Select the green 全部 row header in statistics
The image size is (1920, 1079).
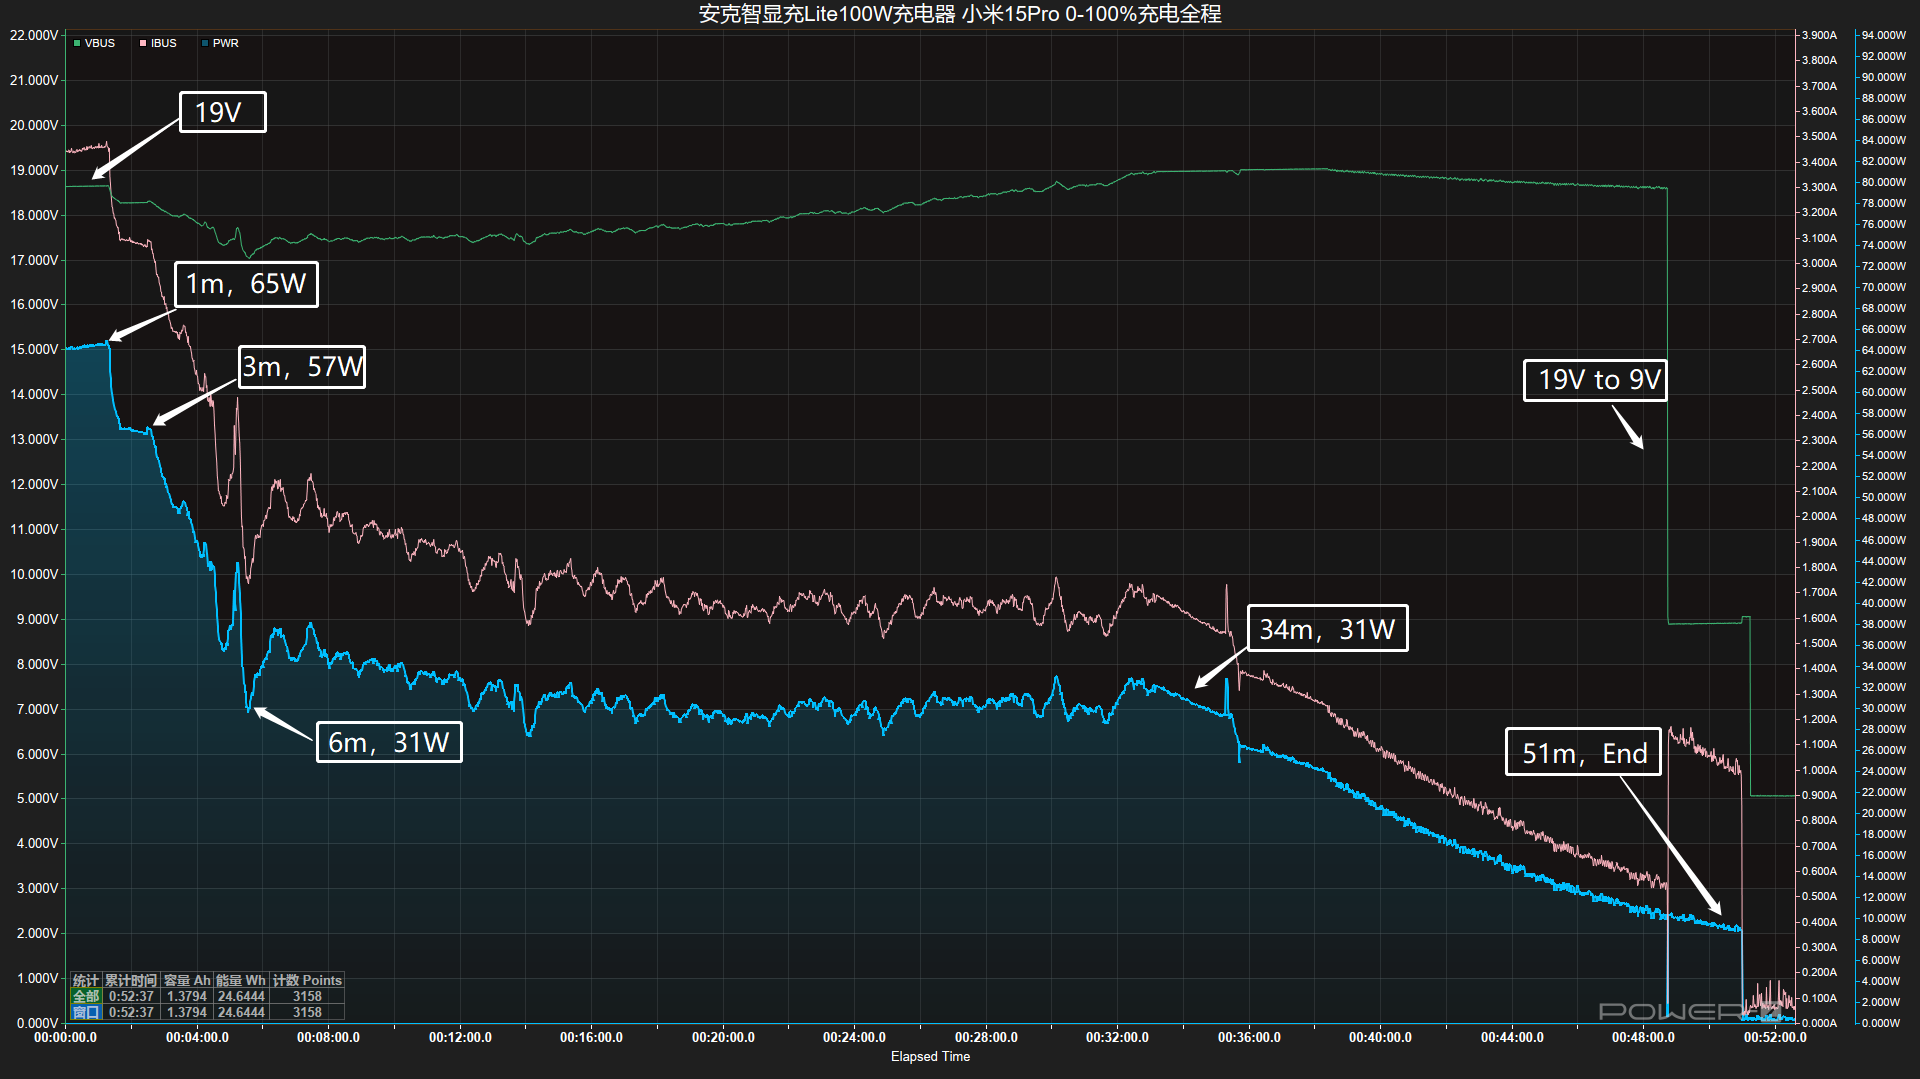point(86,996)
